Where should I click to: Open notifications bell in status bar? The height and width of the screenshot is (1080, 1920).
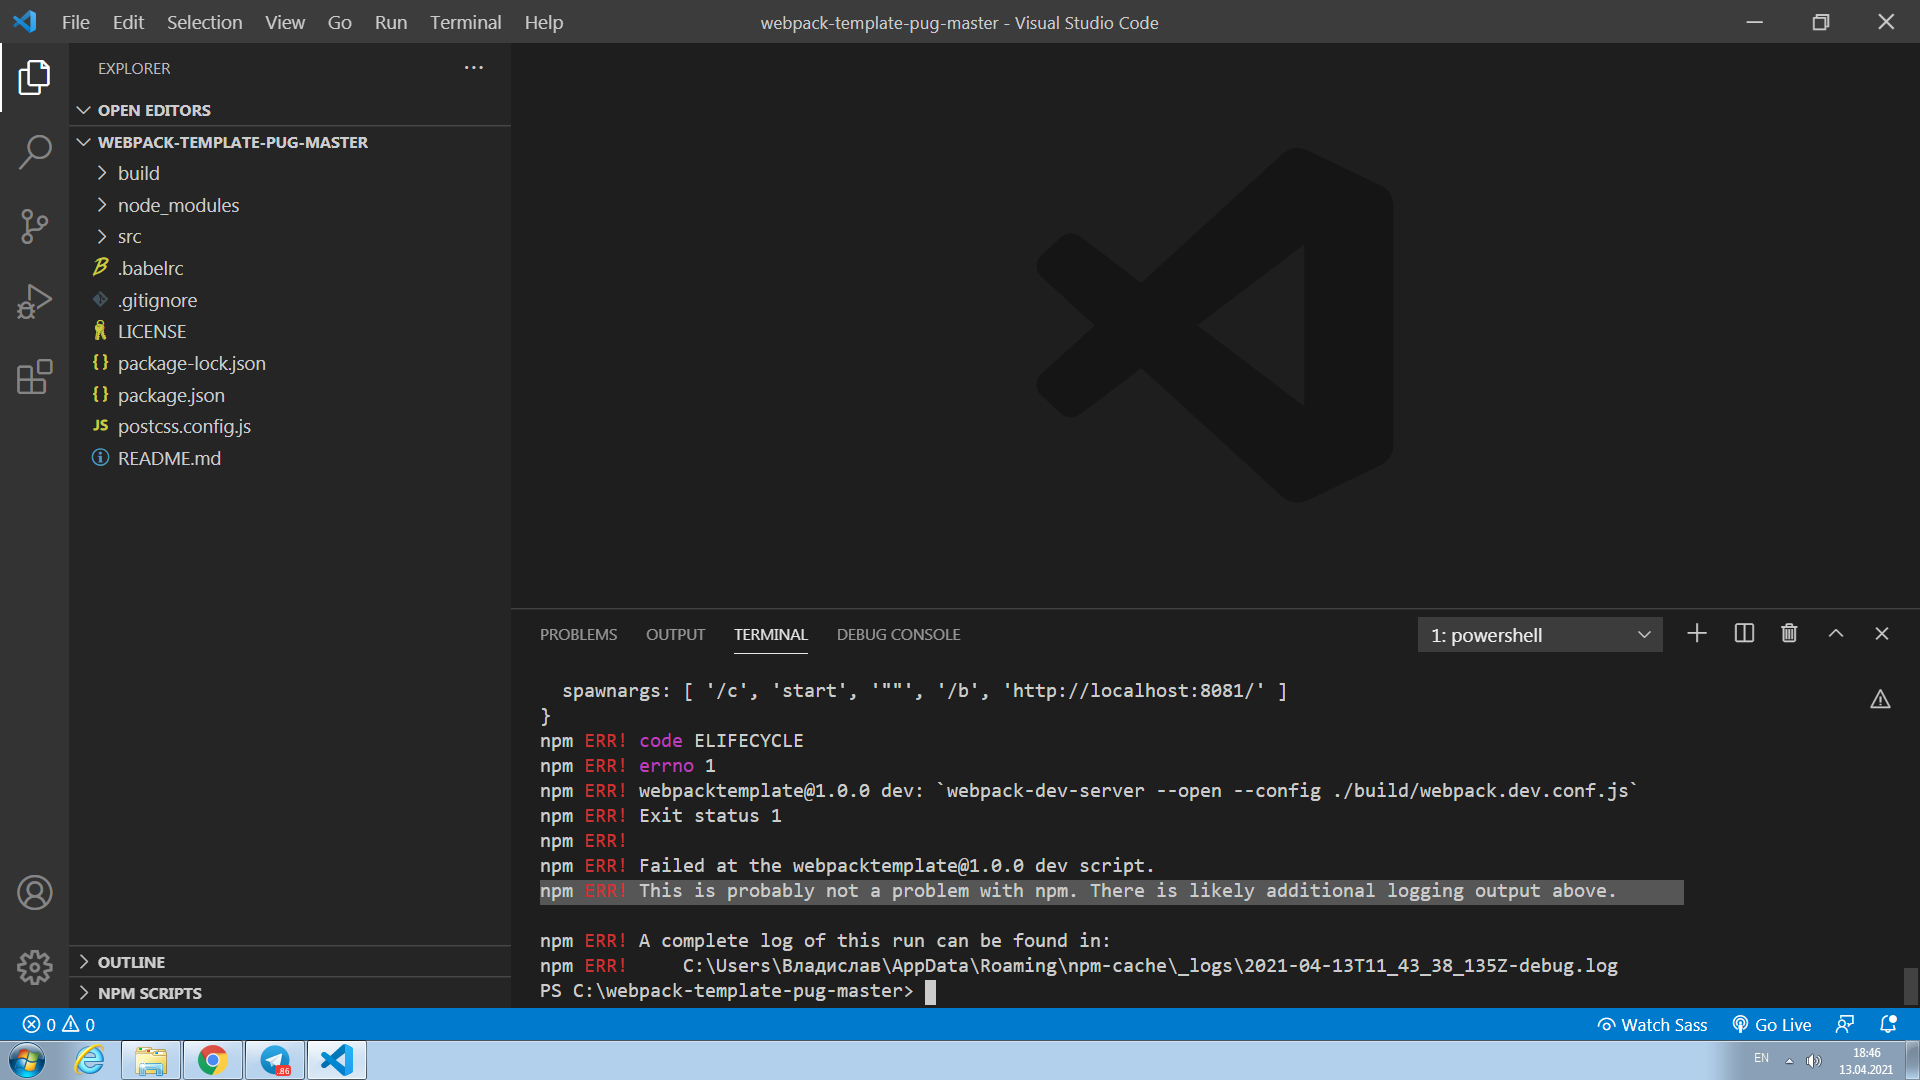[1888, 1025]
